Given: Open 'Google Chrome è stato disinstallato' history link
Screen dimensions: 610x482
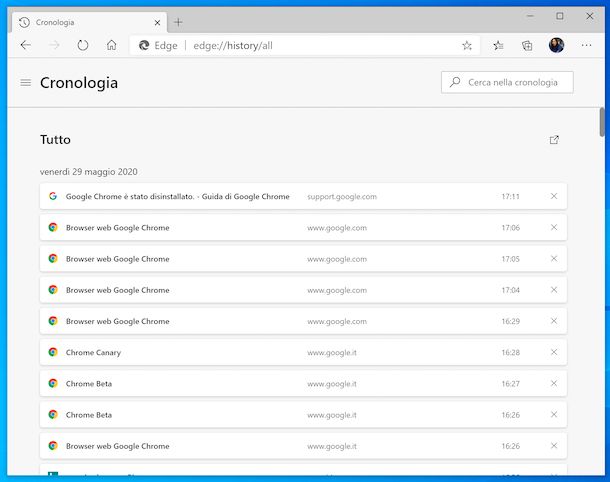Looking at the screenshot, I should click(x=177, y=196).
